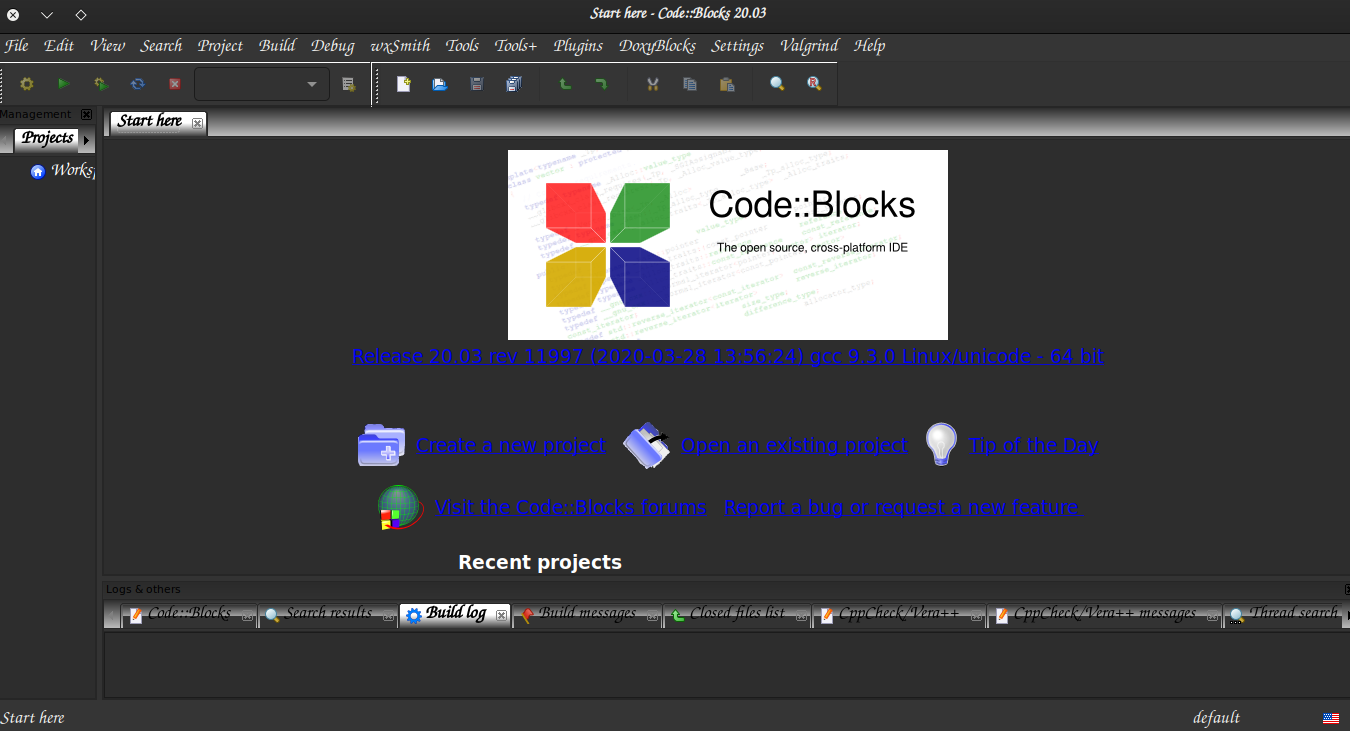Click the Find magnifier icon
1350x731 pixels.
[777, 85]
